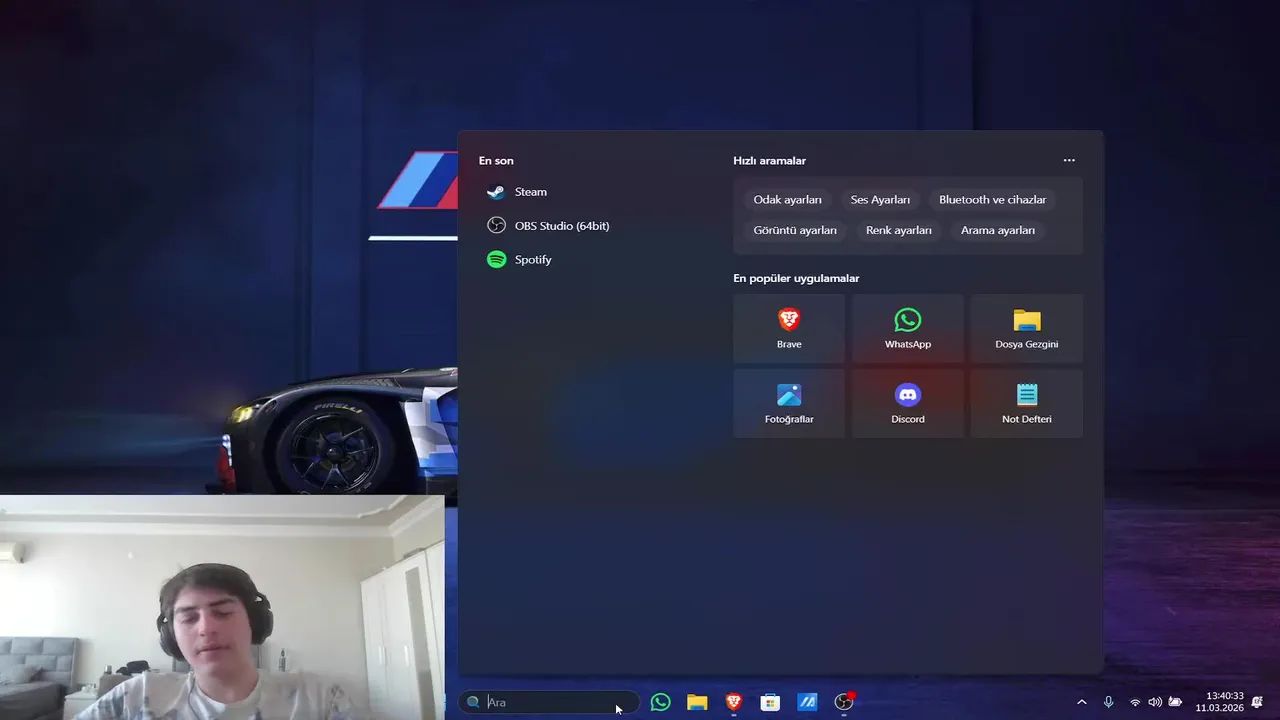Click the OBS Studio taskbar icon
The width and height of the screenshot is (1280, 720).
tap(844, 702)
